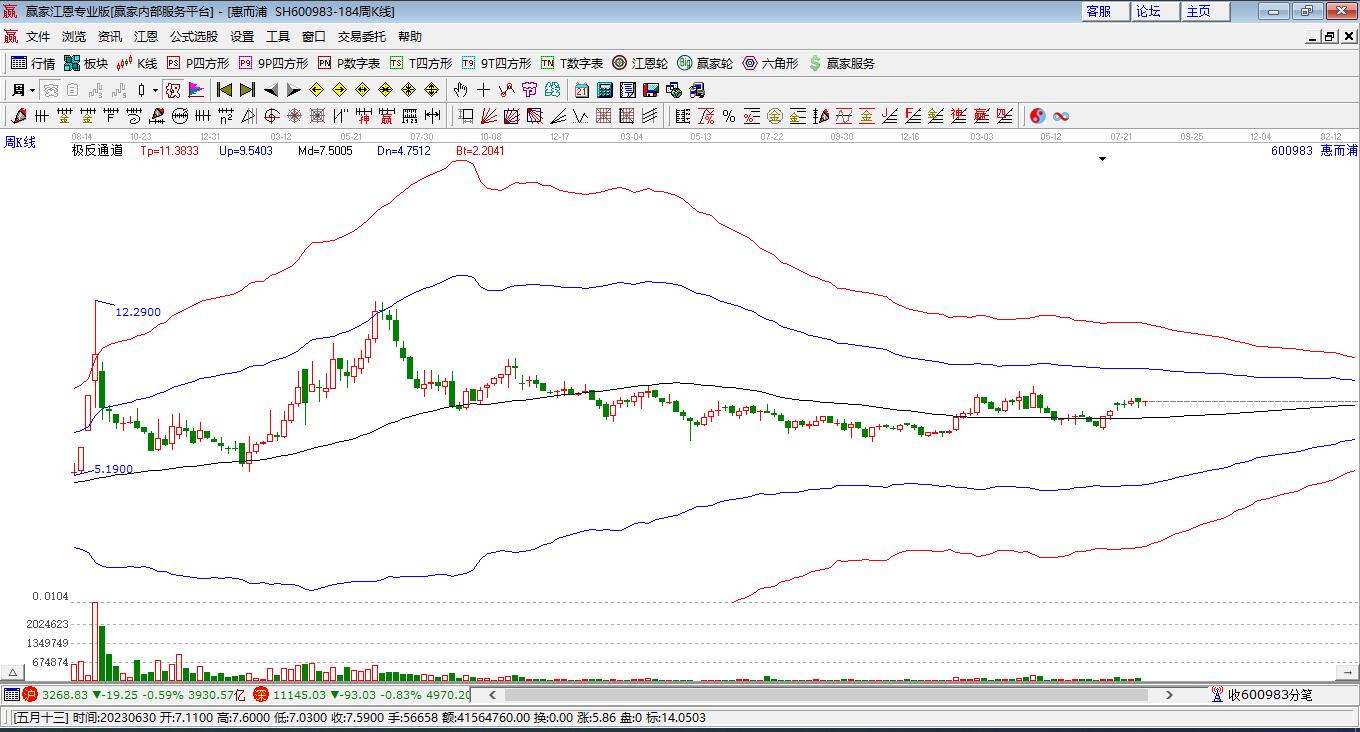
Task: Toggle the 极反通道 indicator button
Action: coord(97,151)
